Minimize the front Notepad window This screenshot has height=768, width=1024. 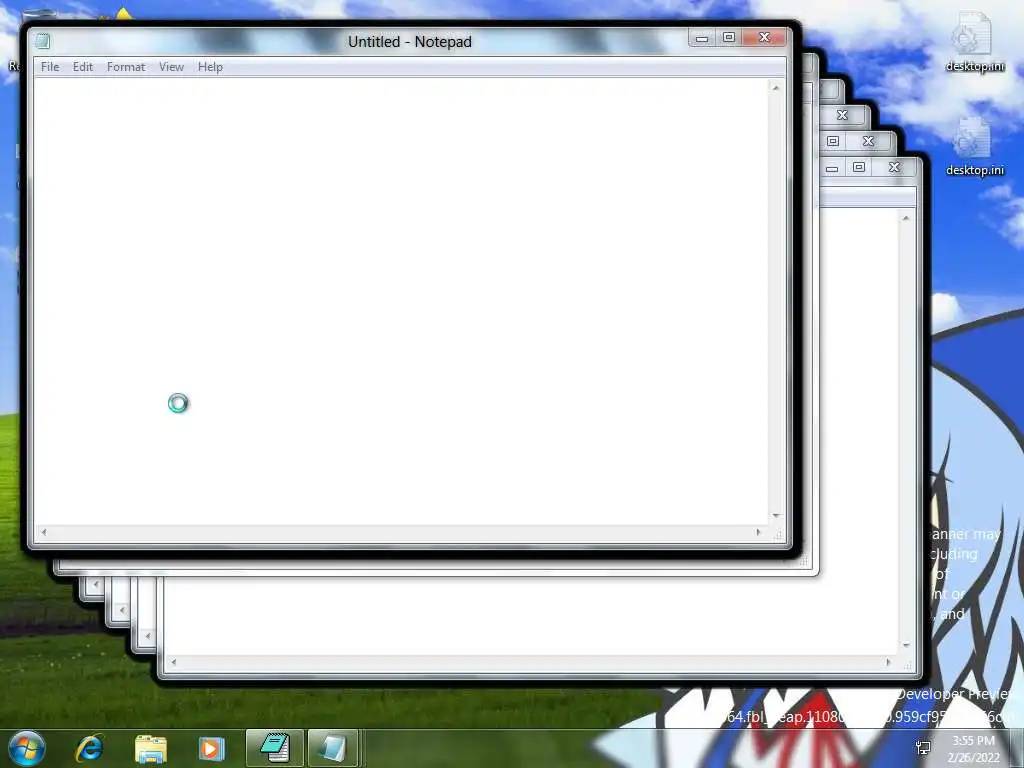tap(702, 38)
